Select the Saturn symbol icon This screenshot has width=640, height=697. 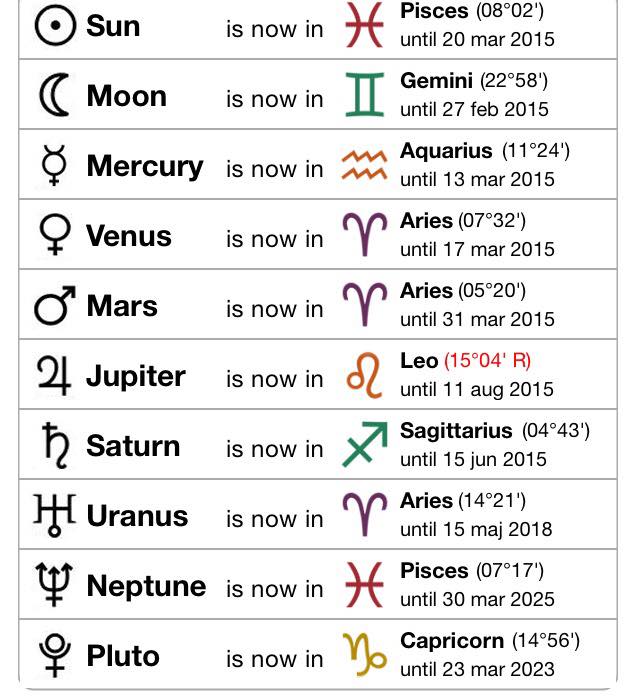pos(56,445)
